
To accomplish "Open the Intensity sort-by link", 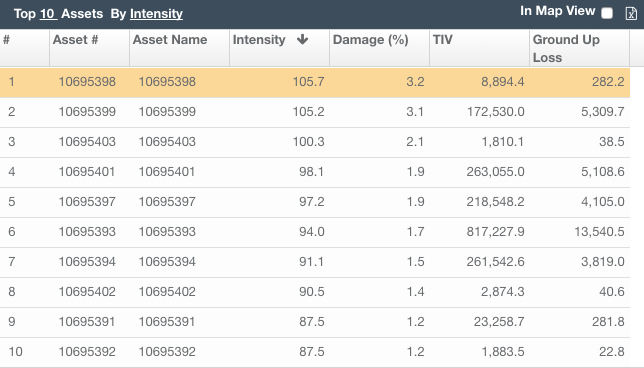I will pyautogui.click(x=156, y=14).
